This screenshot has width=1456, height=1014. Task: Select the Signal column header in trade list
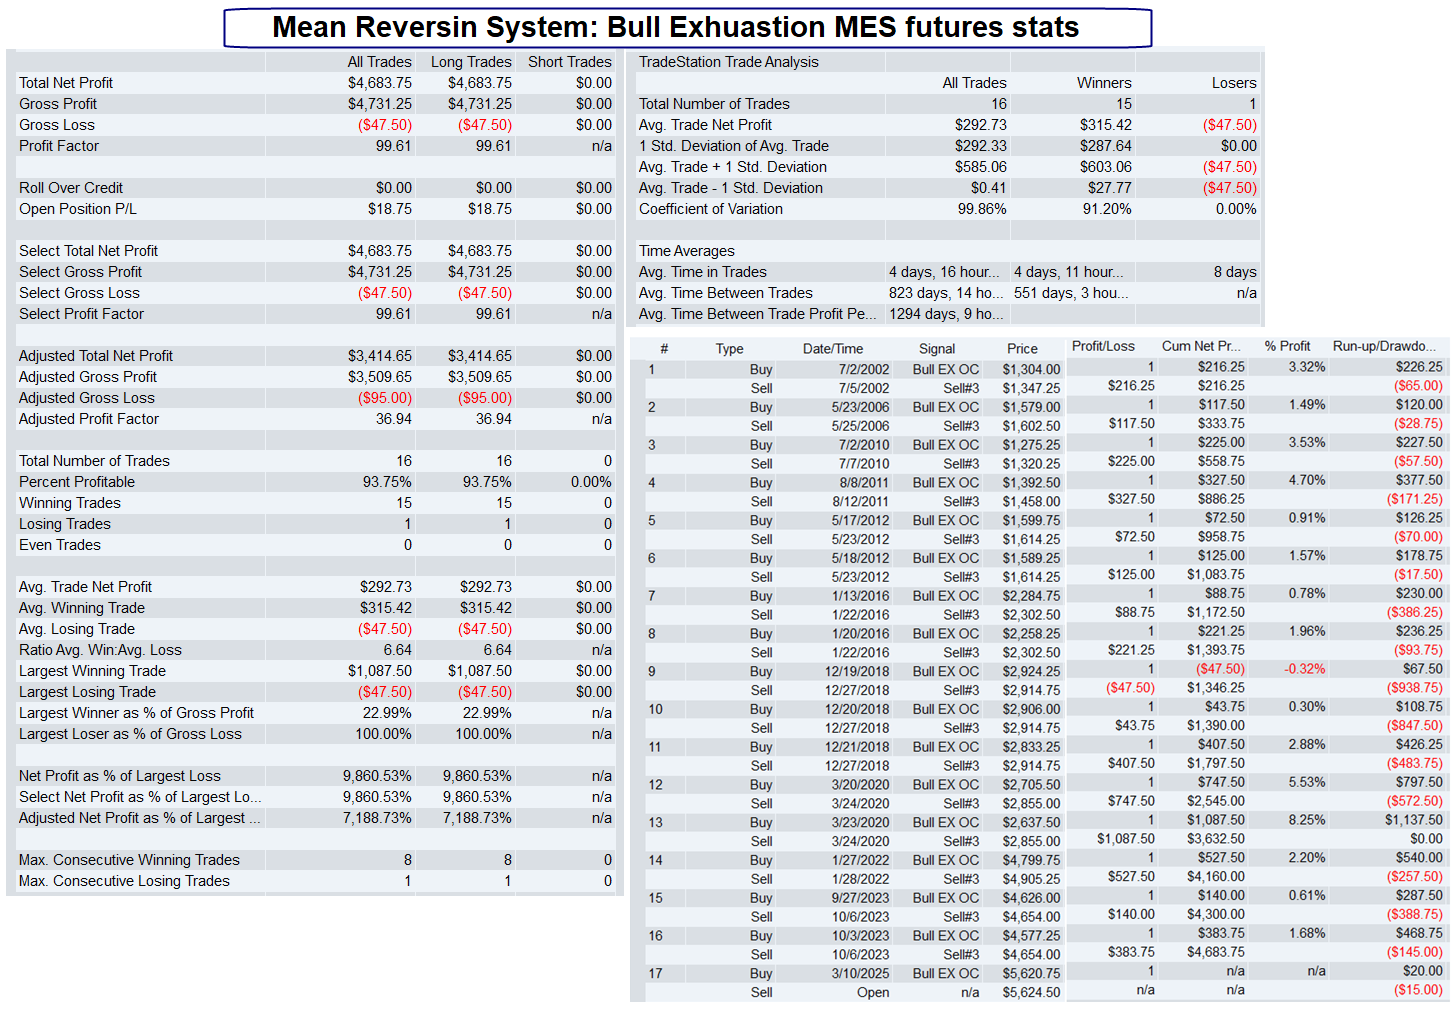(x=937, y=349)
